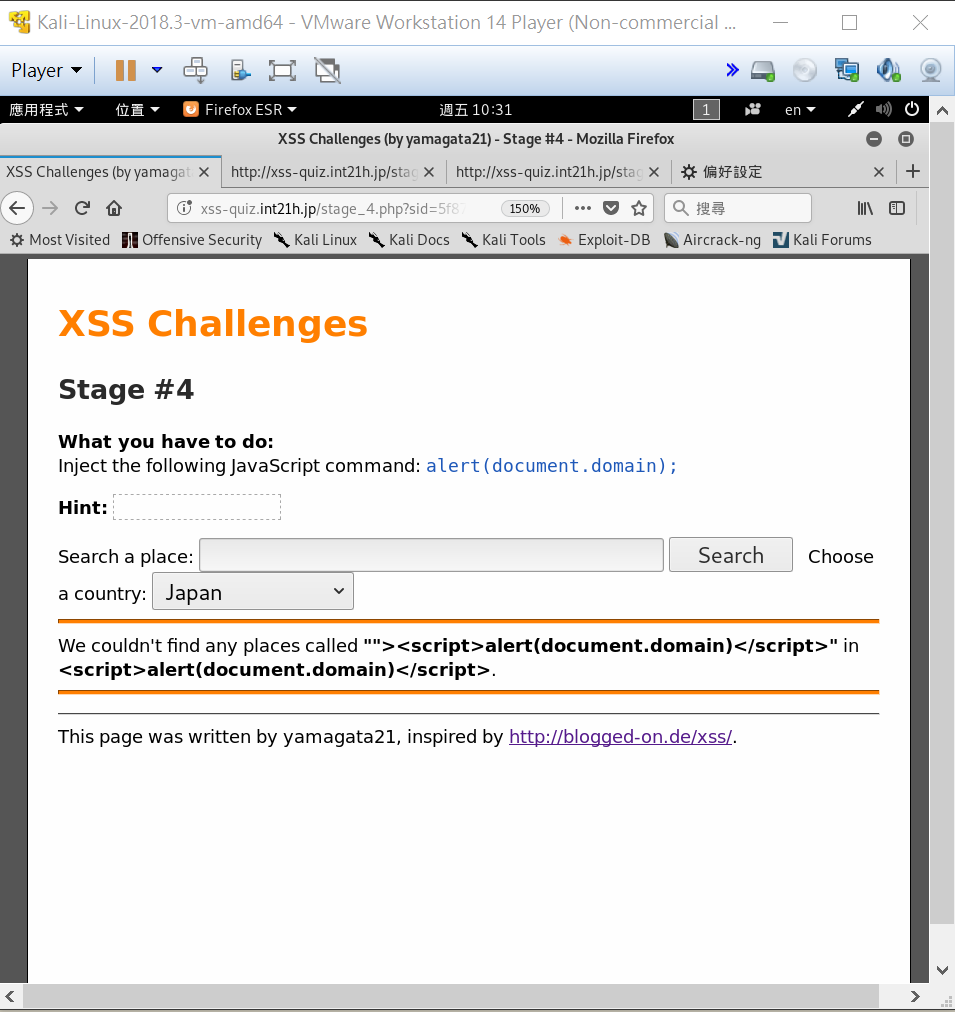
Task: Open the page actions three-dot menu
Action: 583,208
